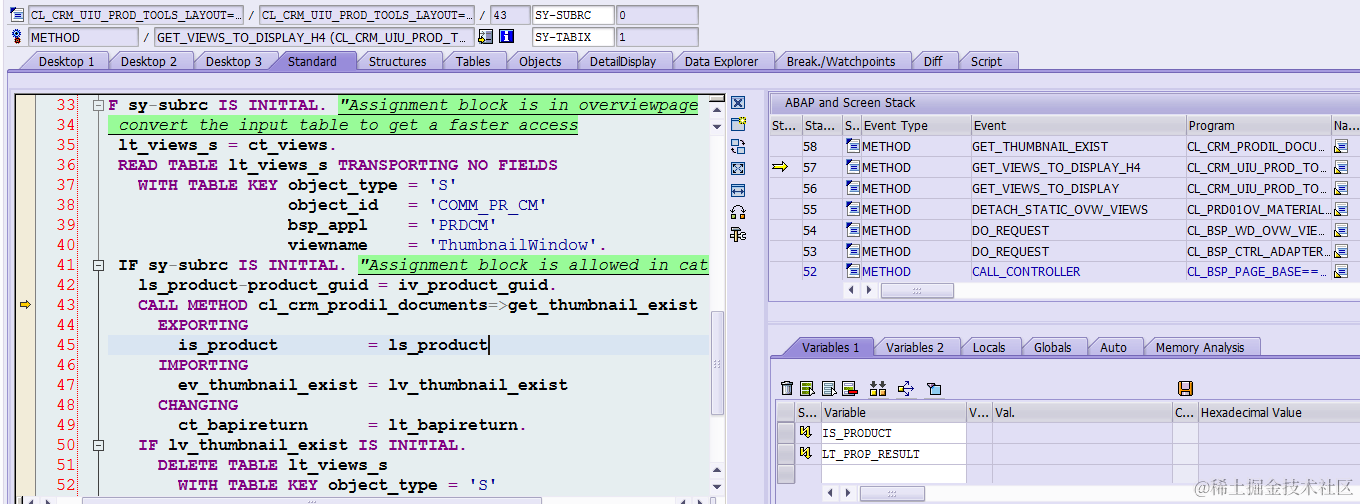Click the swap tool icon beside code editor

click(738, 147)
